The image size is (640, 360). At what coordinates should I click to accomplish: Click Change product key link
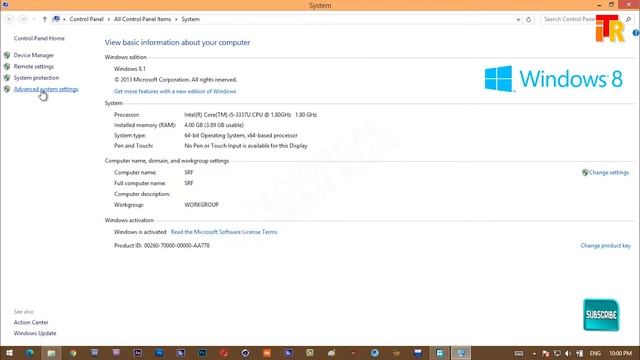605,246
